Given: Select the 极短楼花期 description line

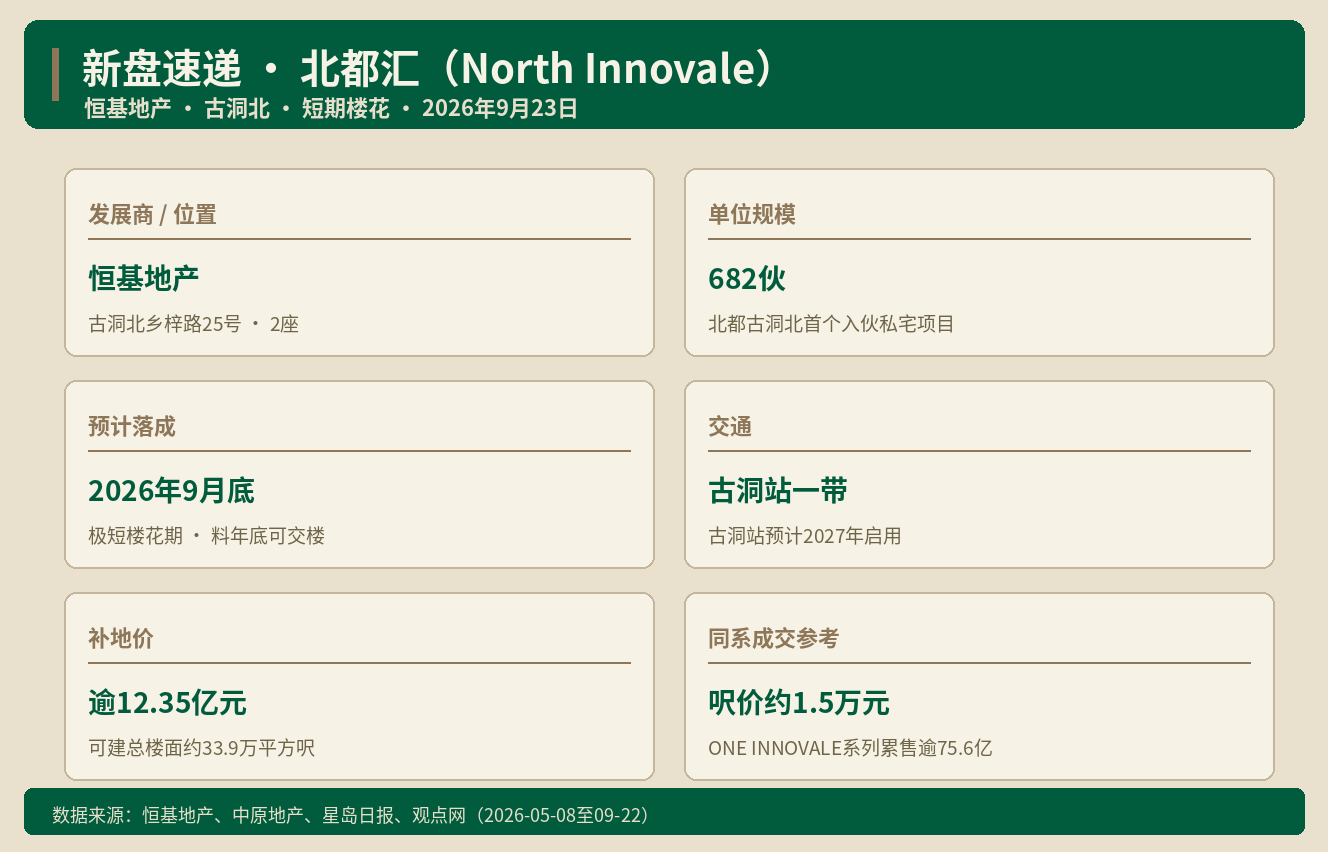Looking at the screenshot, I should tap(206, 536).
